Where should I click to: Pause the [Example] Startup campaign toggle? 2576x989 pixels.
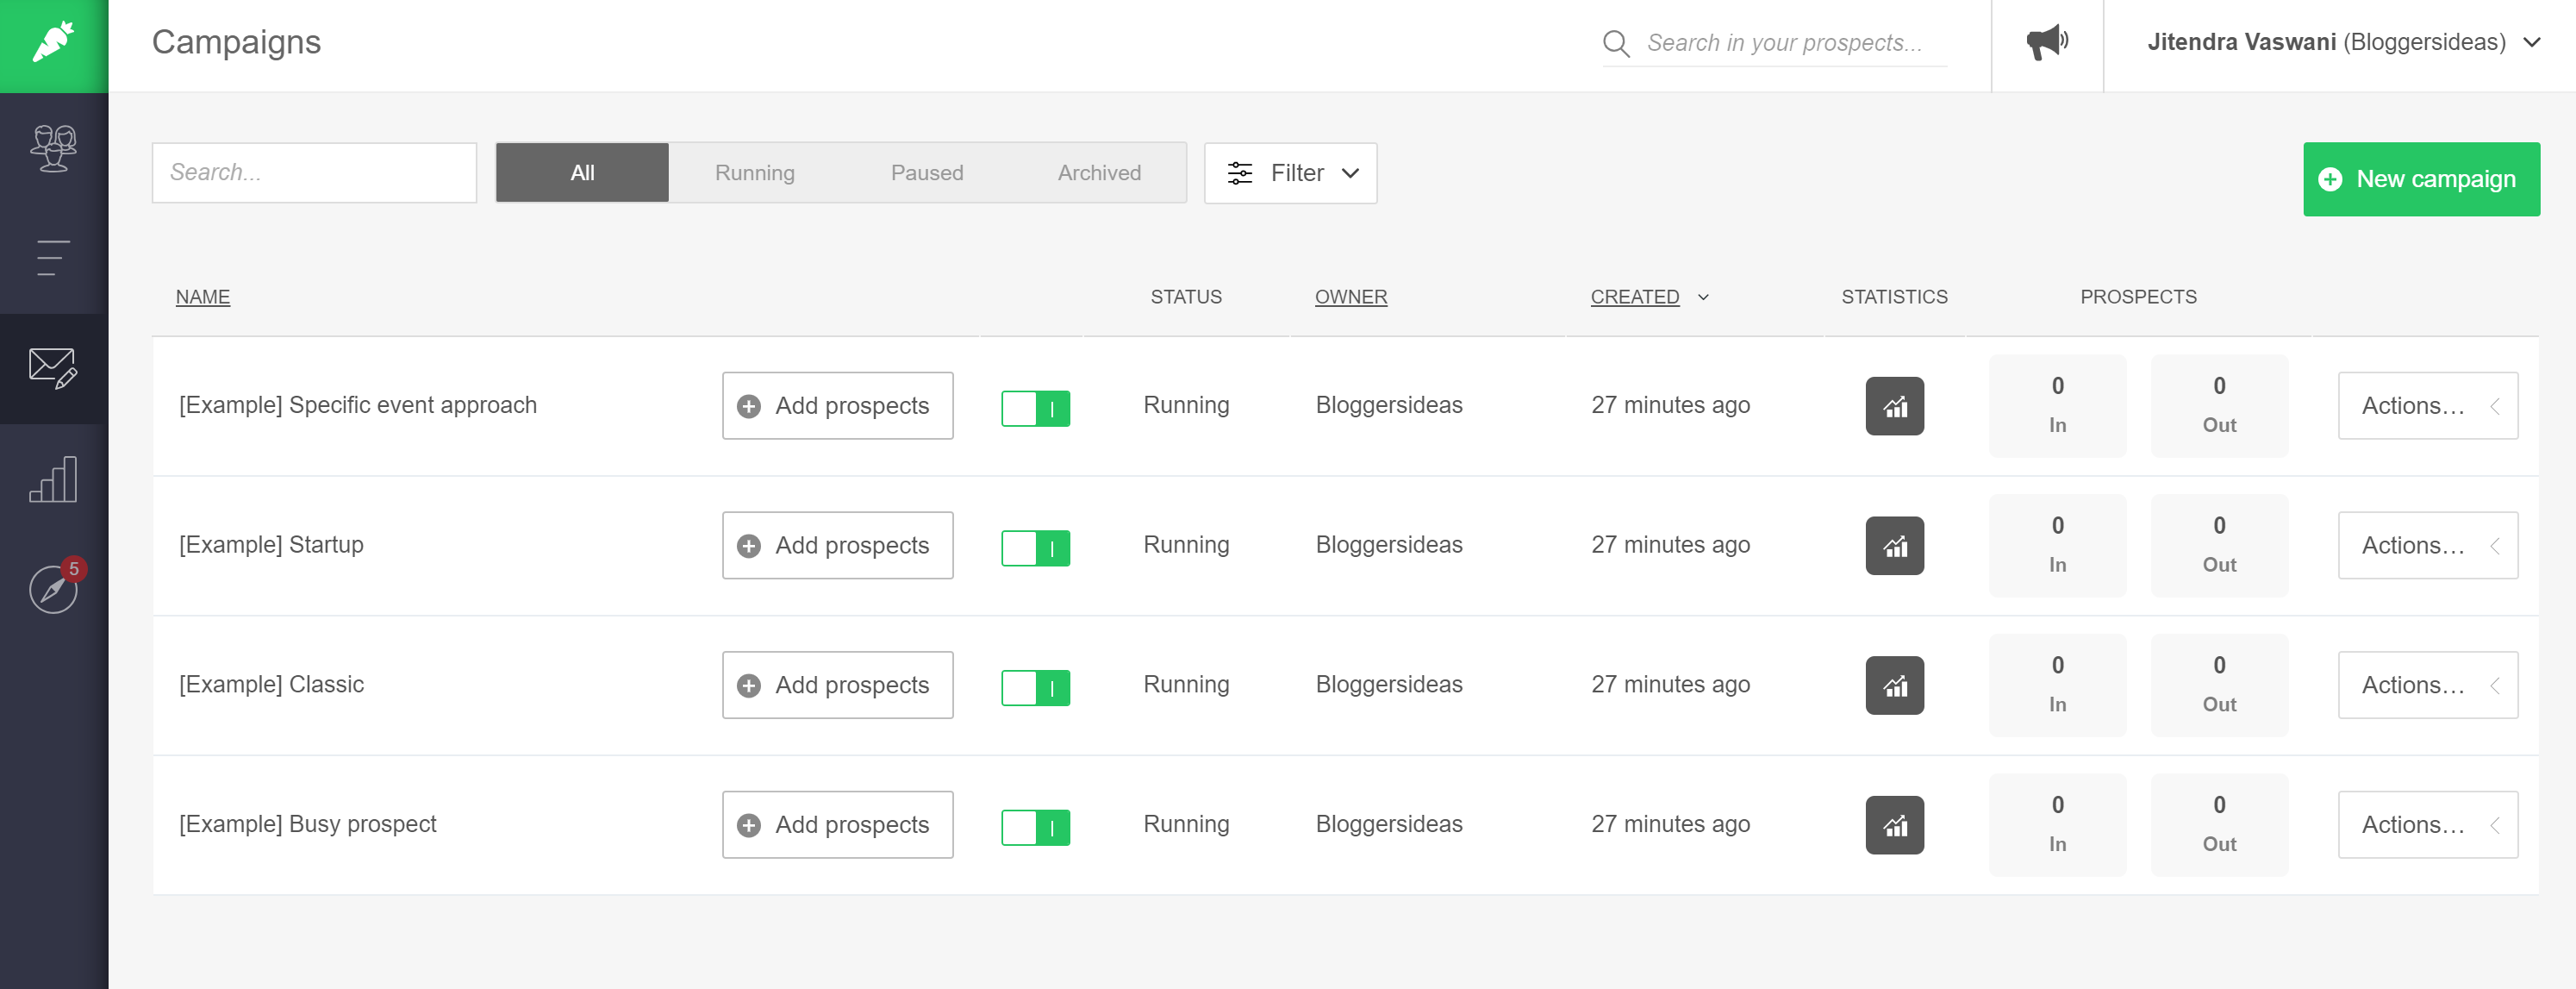[1035, 547]
